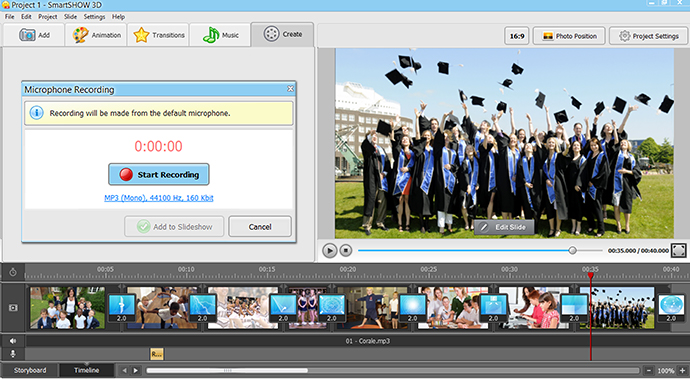Click the preview playback position slider handle

[x=573, y=250]
